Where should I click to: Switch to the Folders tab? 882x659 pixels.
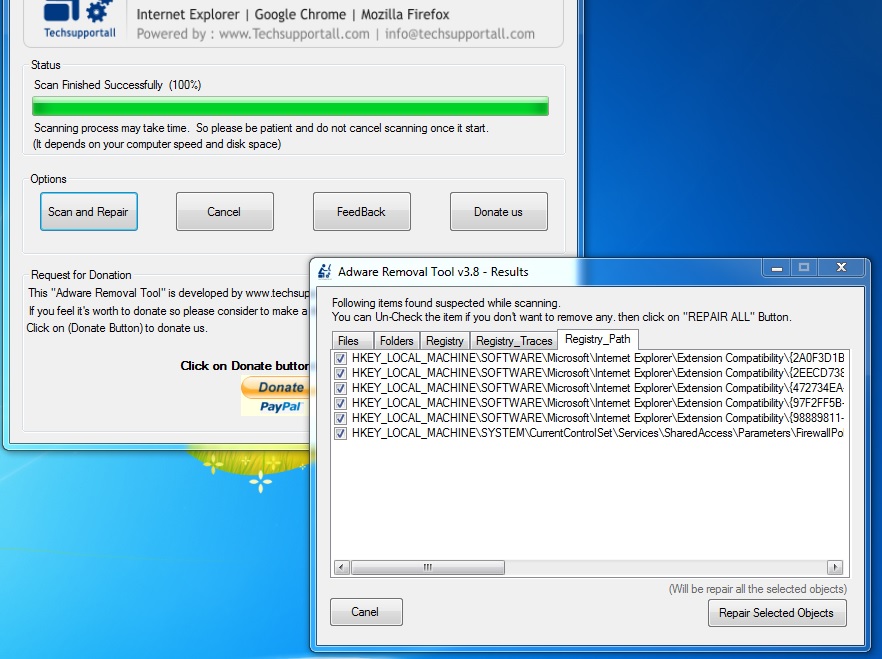click(397, 341)
